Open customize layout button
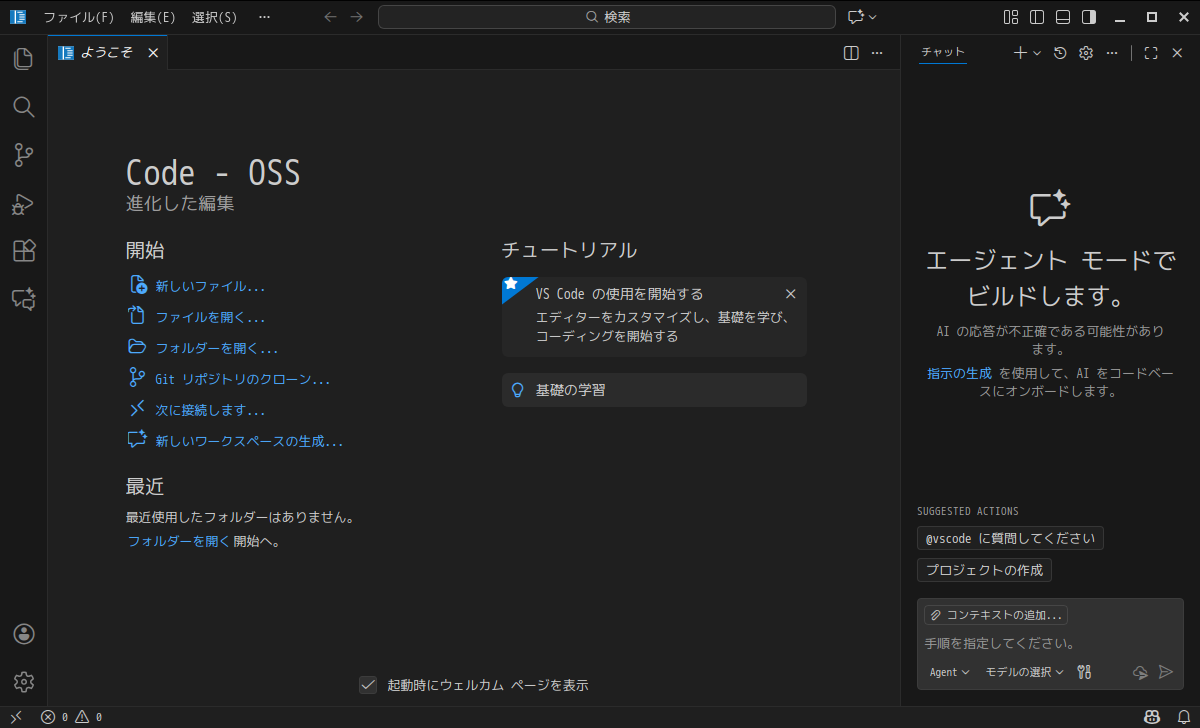Image resolution: width=1200 pixels, height=728 pixels. click(1011, 17)
